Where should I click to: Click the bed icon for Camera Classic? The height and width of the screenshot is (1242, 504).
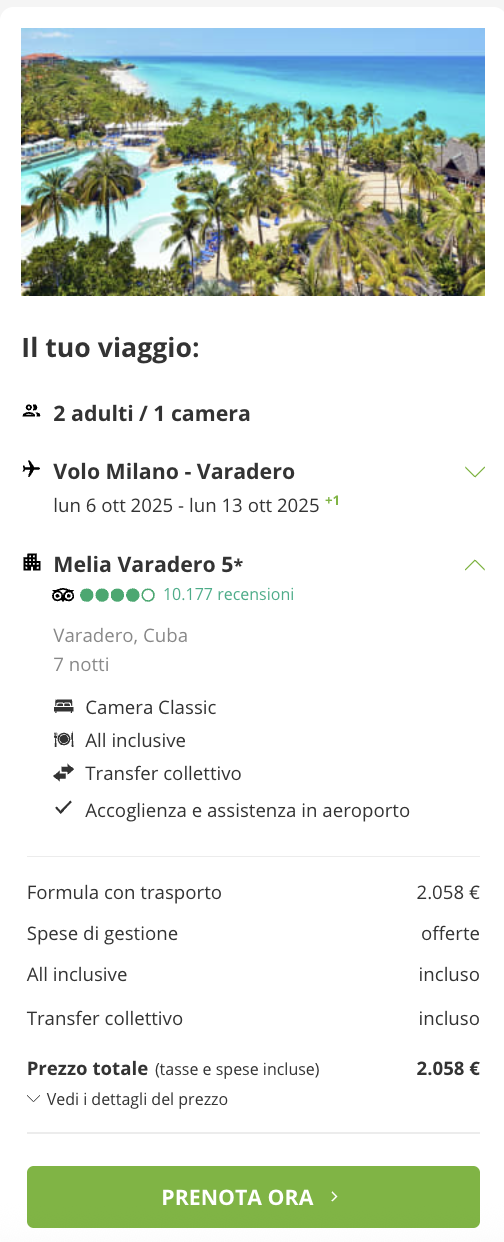64,707
